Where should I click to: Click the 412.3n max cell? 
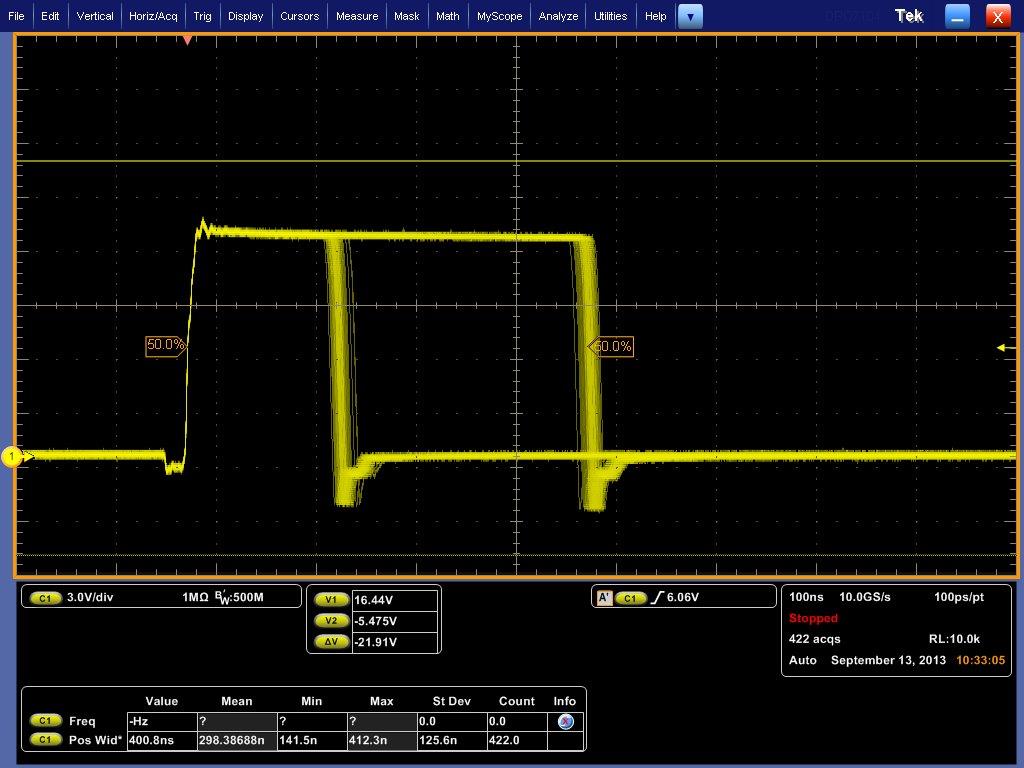[382, 741]
